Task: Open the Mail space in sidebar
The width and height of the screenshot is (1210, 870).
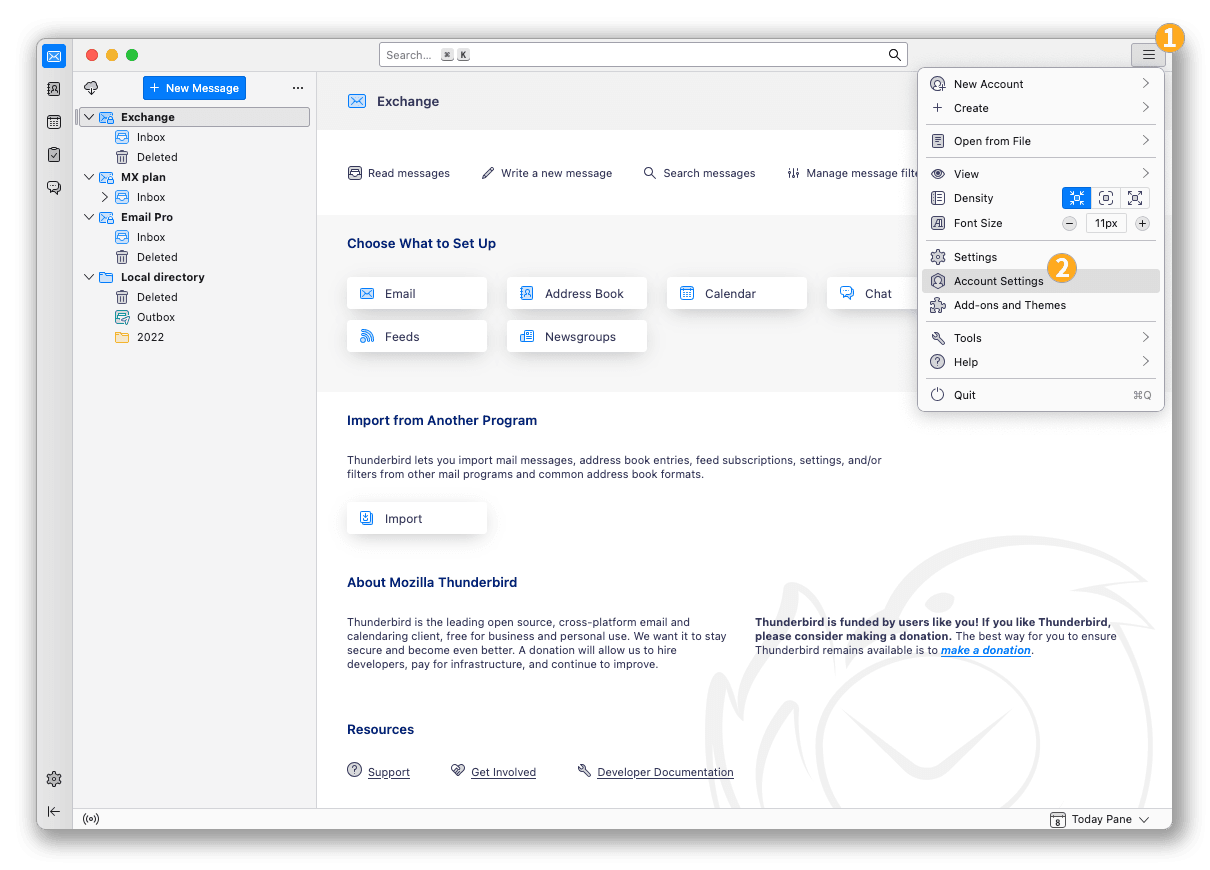Action: point(54,56)
